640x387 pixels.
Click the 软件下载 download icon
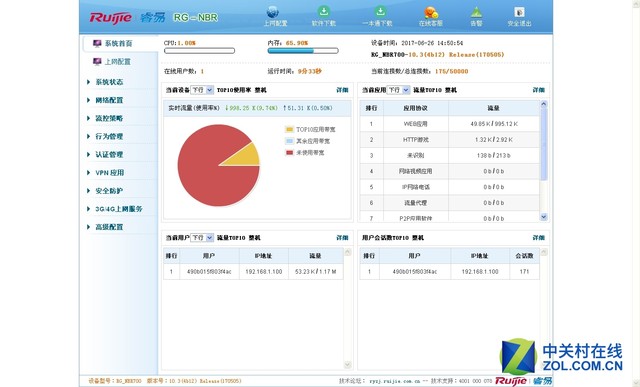(324, 11)
